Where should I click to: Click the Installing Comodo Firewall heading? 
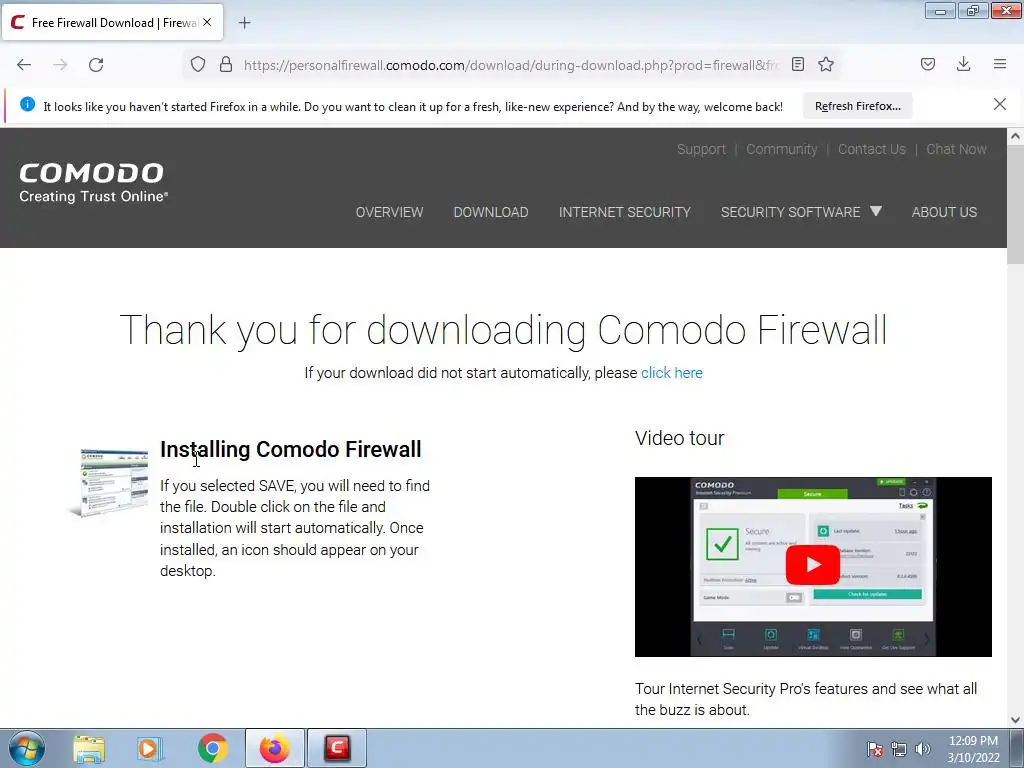291,449
